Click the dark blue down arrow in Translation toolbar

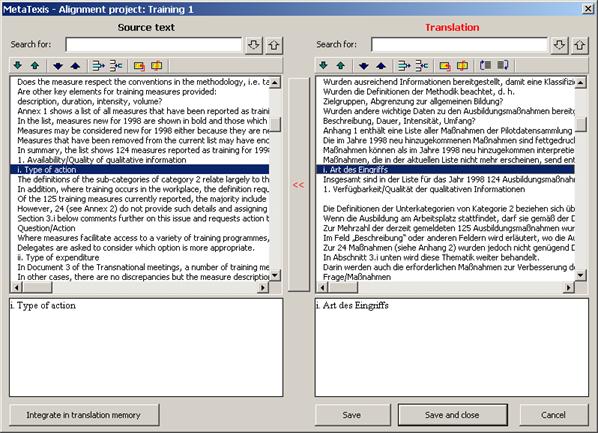(x=363, y=66)
